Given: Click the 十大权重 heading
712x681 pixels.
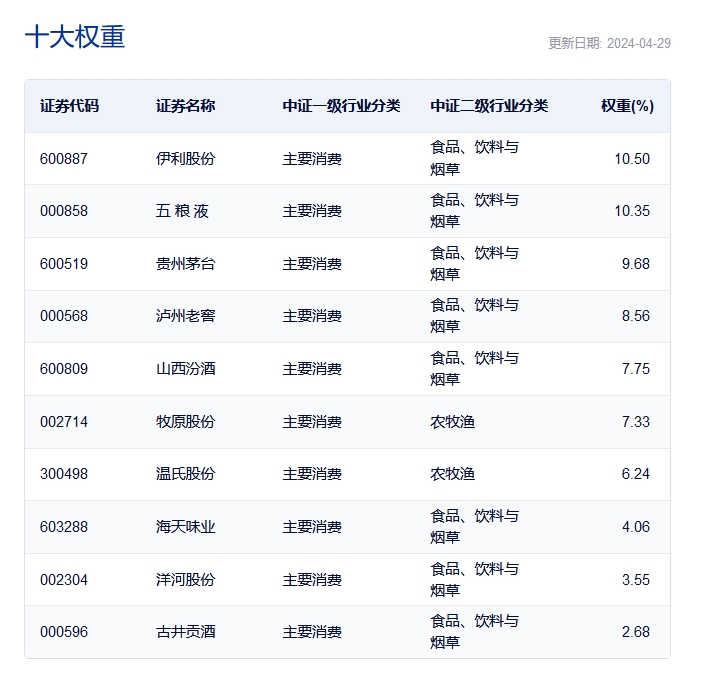Looking at the screenshot, I should (x=75, y=37).
